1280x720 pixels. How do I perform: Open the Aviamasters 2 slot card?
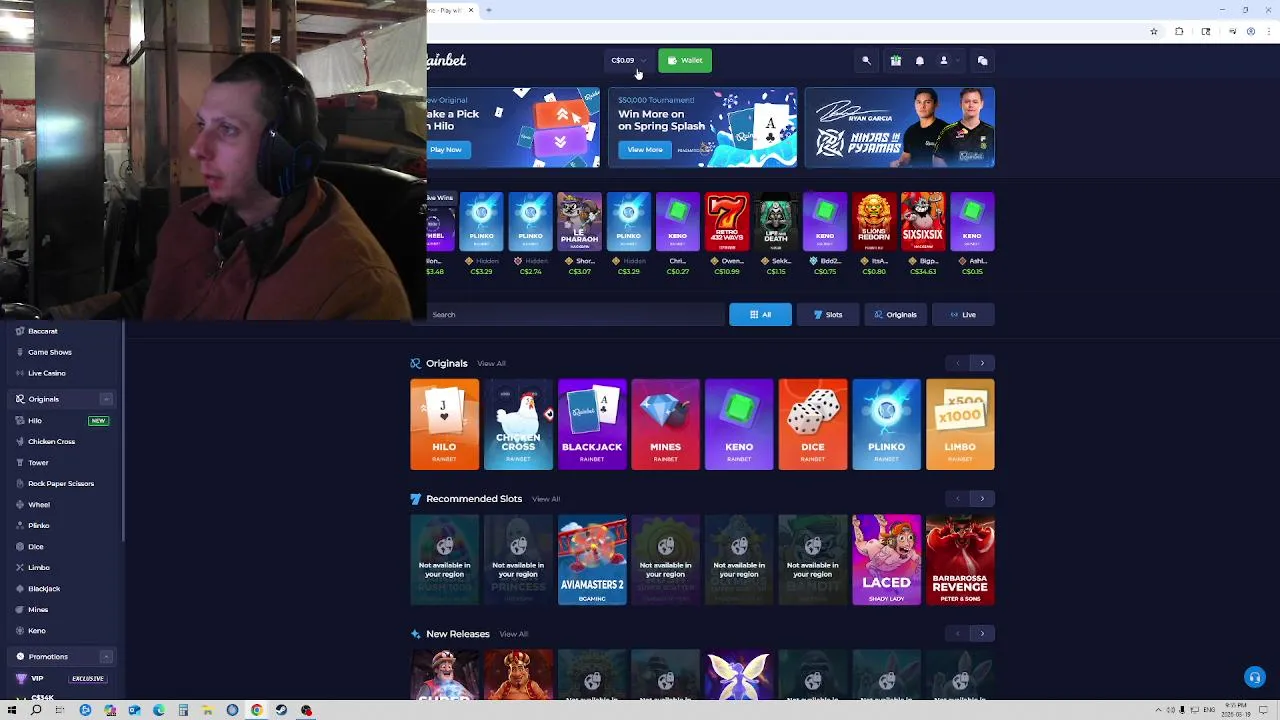[592, 560]
